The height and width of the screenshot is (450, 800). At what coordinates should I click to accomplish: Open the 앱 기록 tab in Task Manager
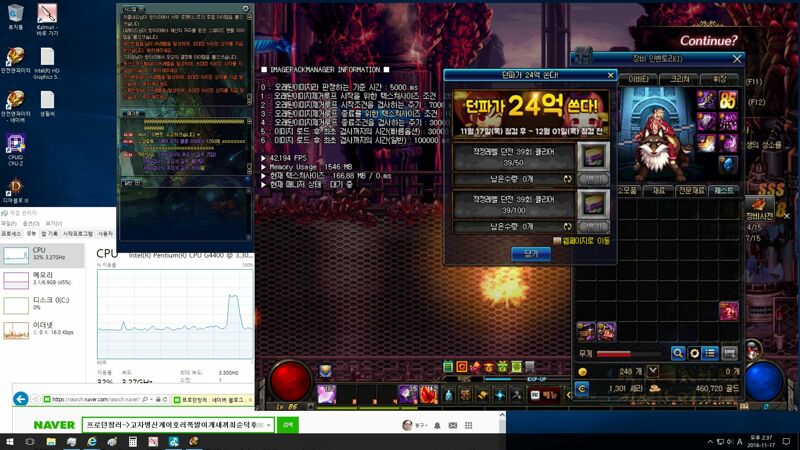pos(49,234)
